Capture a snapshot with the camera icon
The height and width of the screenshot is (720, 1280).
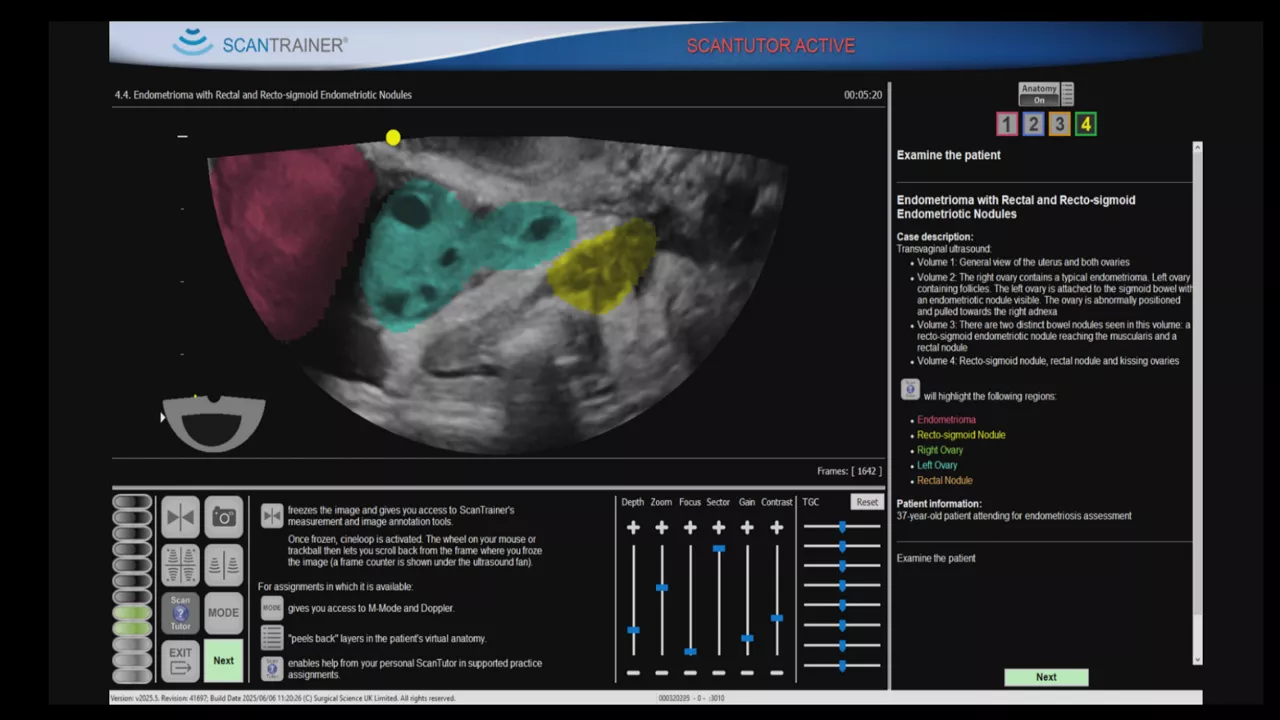click(224, 517)
